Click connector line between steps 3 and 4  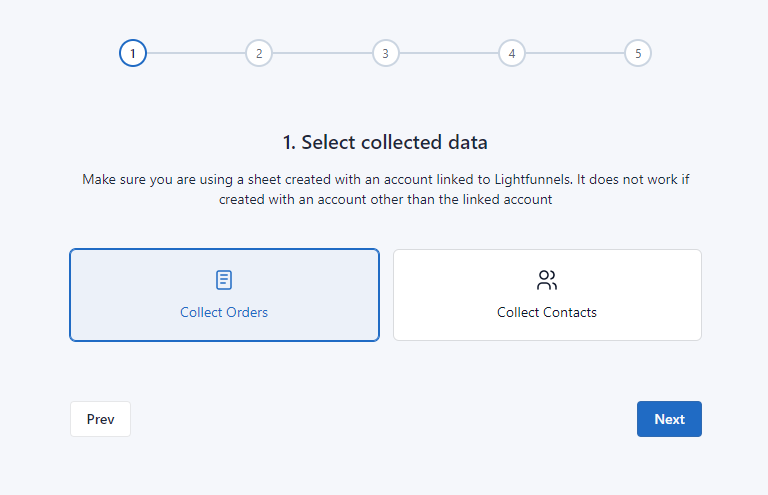coord(448,53)
